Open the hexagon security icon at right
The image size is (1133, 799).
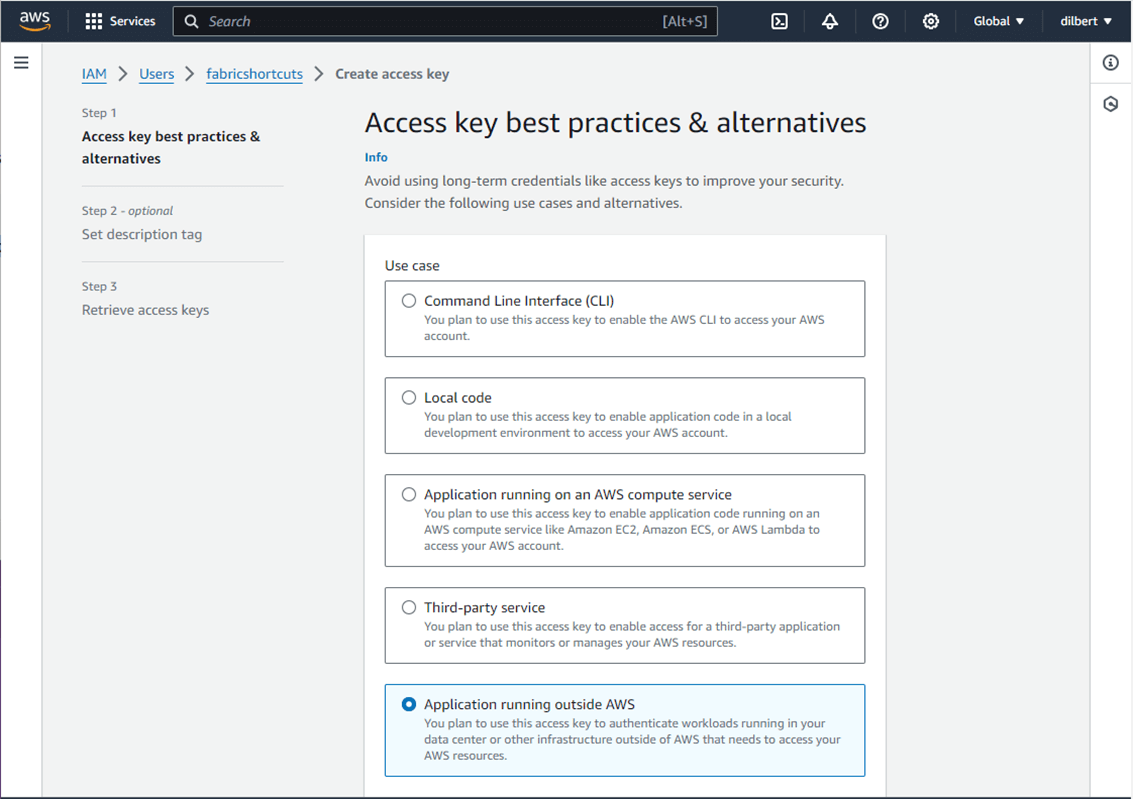point(1111,104)
